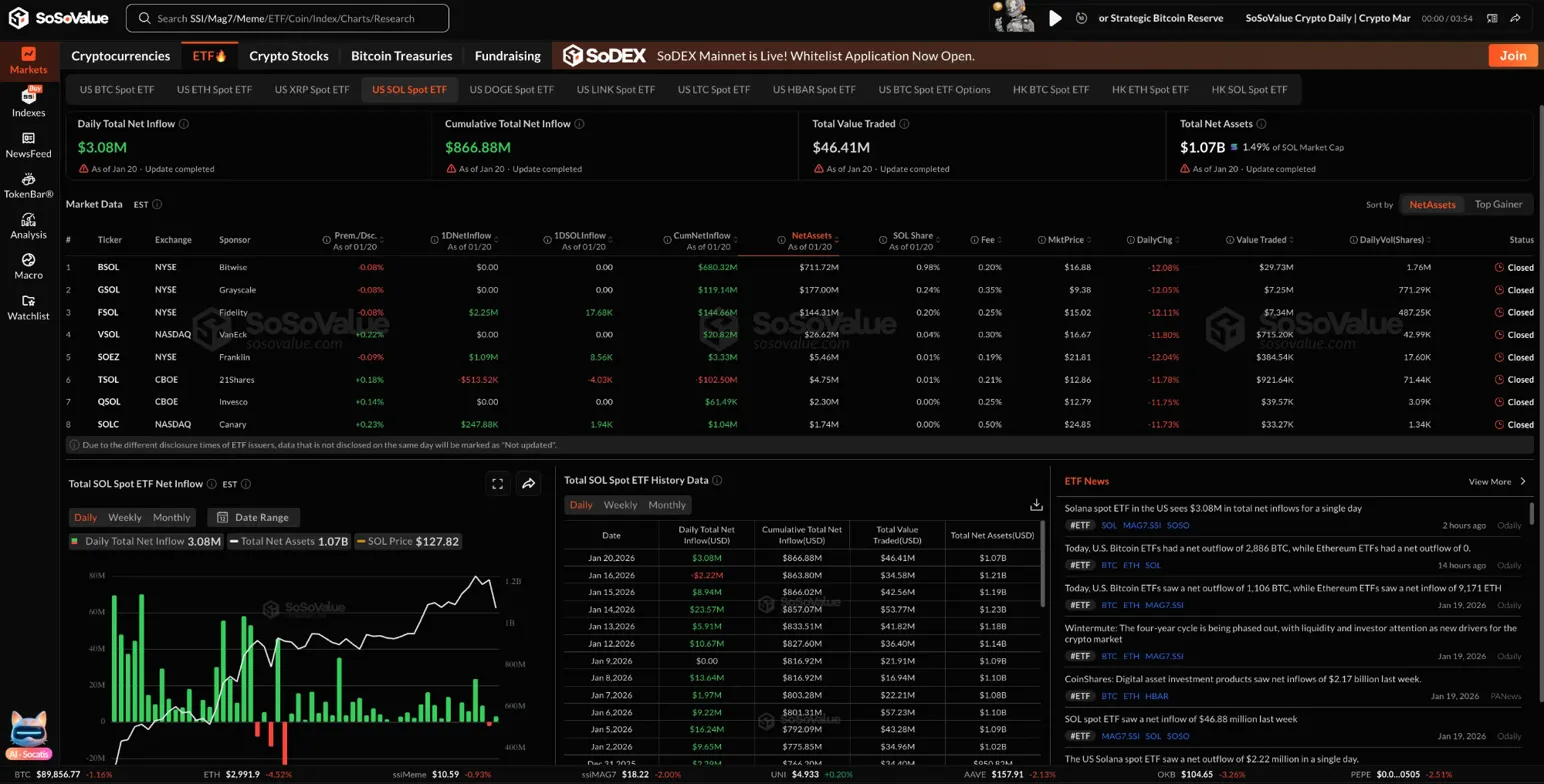Switch to US BTC Spot ETF tab
The image size is (1544, 784).
(x=117, y=89)
